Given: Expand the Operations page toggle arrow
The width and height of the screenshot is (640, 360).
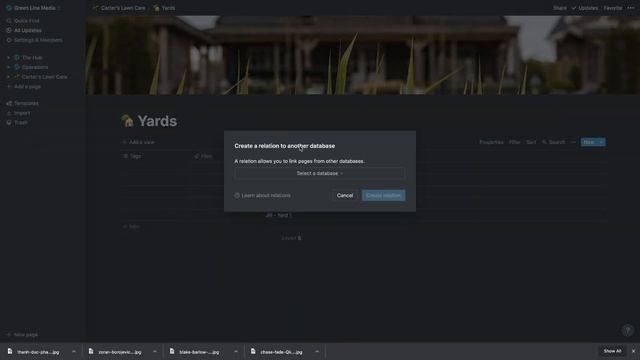Looking at the screenshot, I should pos(9,67).
